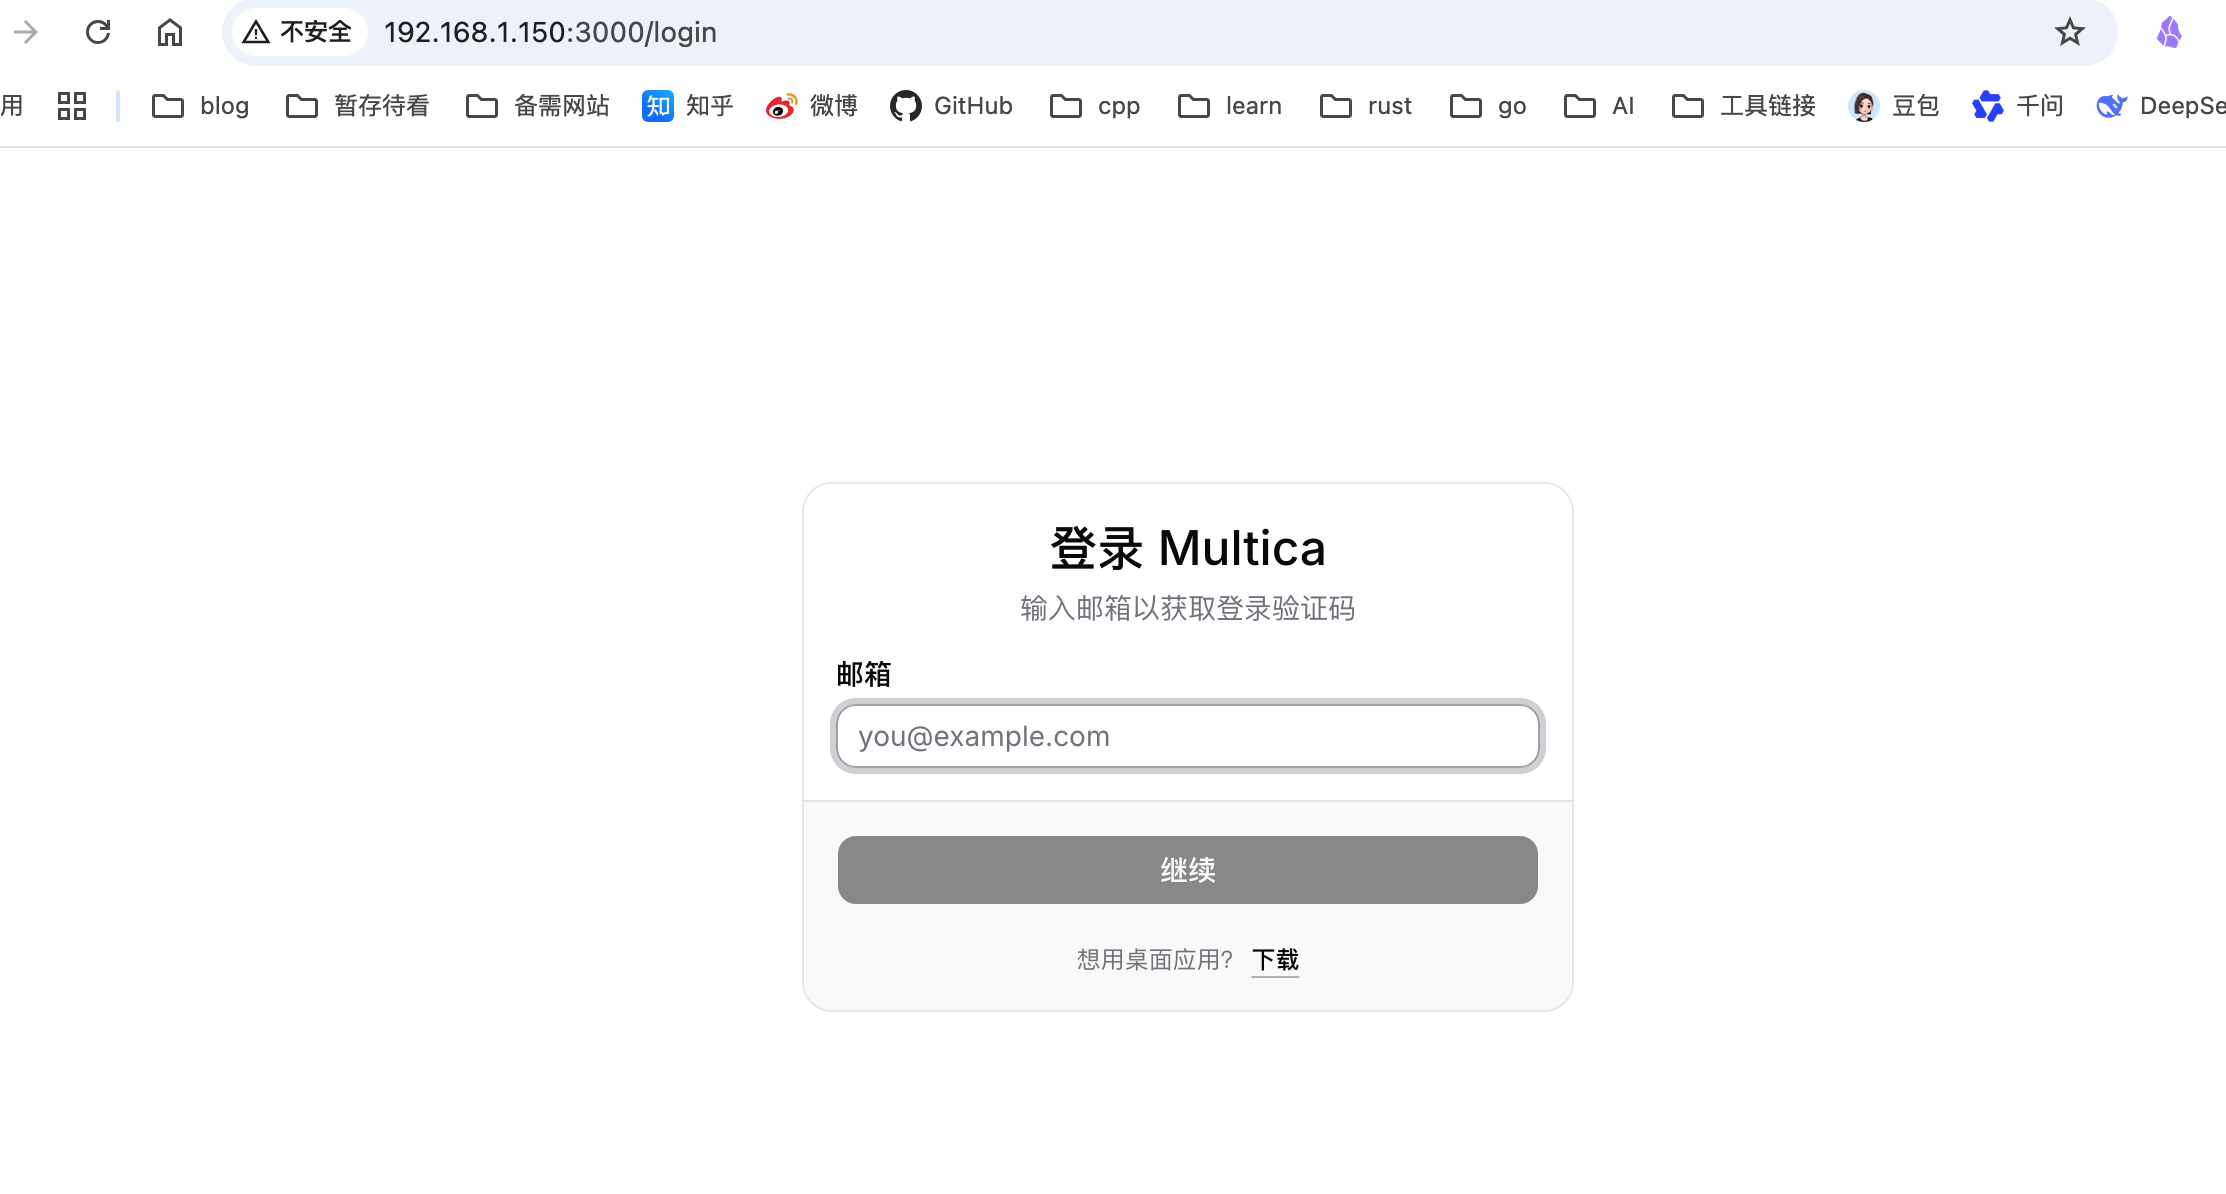Click the 登录 Multica heading
The height and width of the screenshot is (1194, 2226).
coord(1188,548)
